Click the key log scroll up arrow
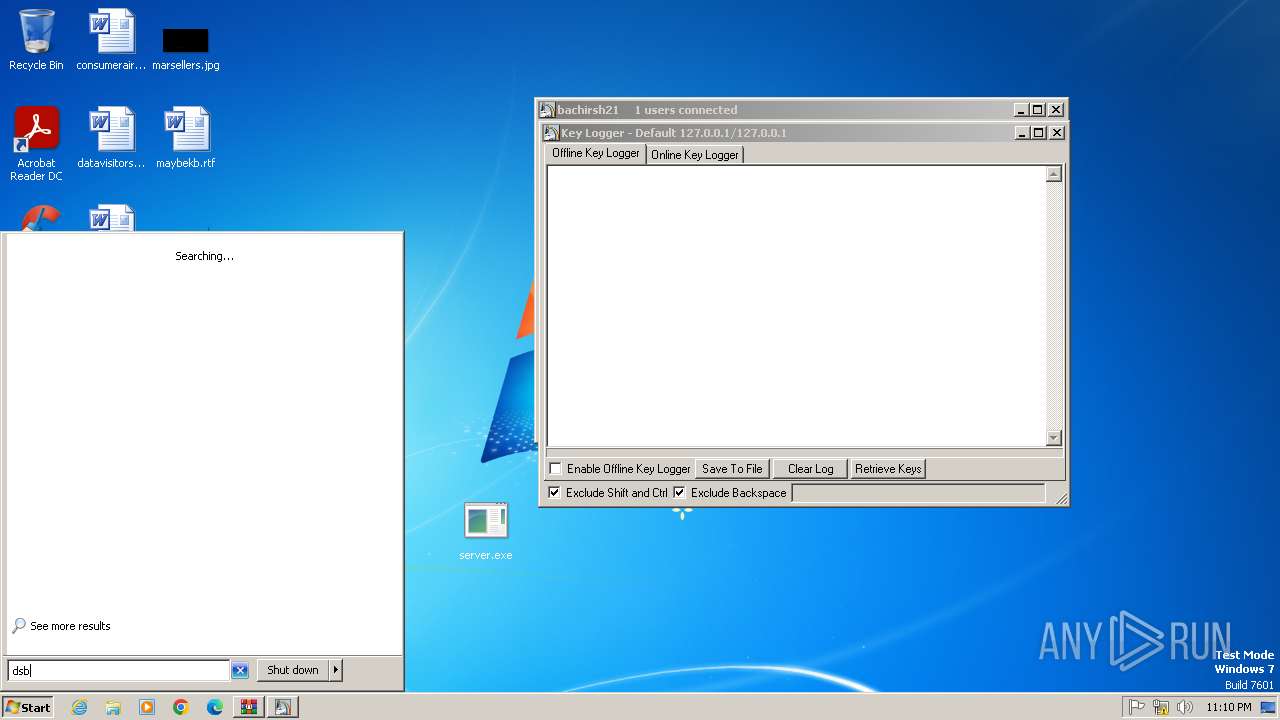 1053,174
